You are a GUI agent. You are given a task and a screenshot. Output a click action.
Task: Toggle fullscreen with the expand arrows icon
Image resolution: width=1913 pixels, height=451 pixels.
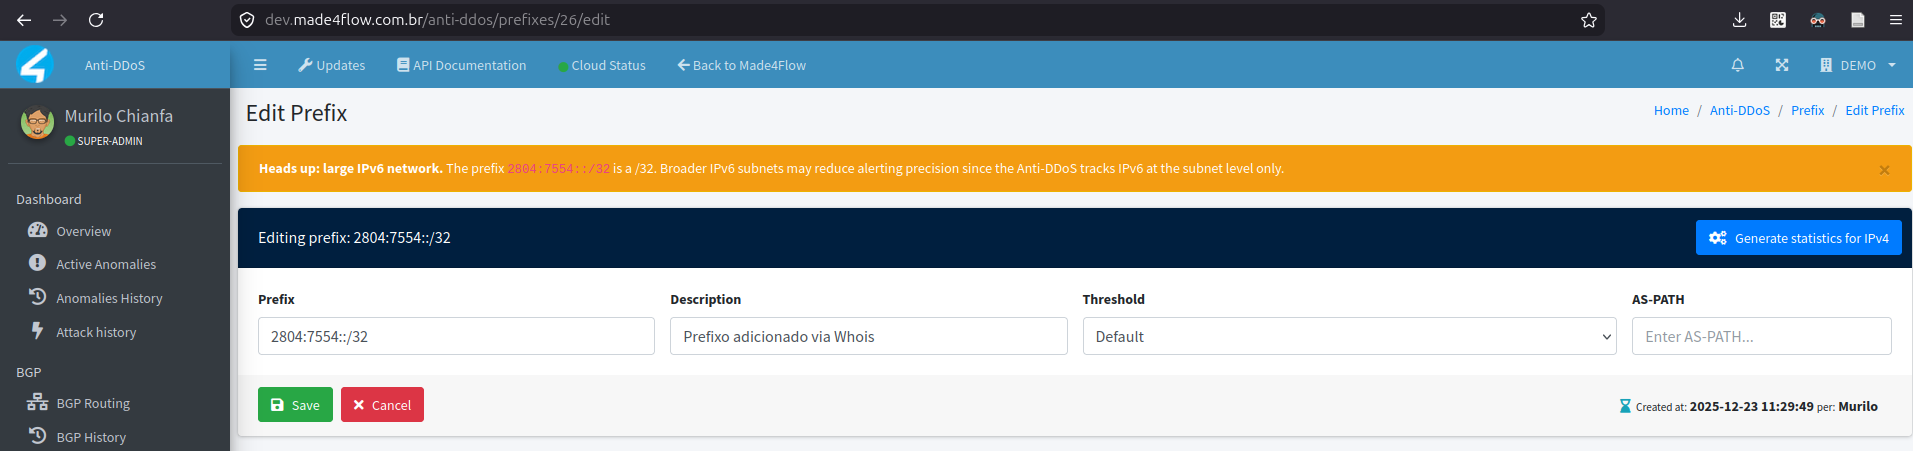coord(1782,65)
